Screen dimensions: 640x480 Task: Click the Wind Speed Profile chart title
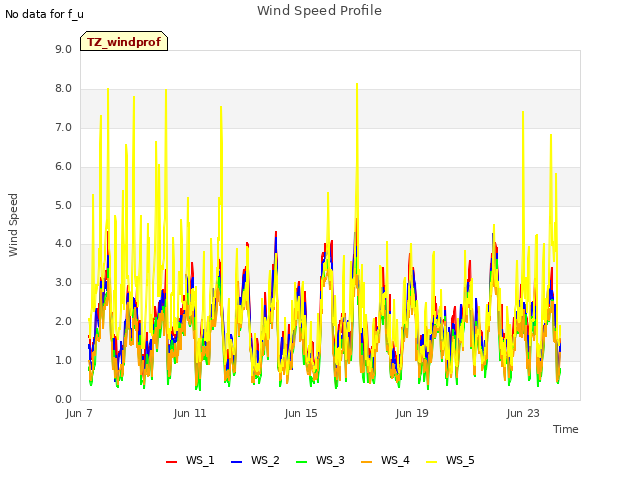tap(319, 11)
